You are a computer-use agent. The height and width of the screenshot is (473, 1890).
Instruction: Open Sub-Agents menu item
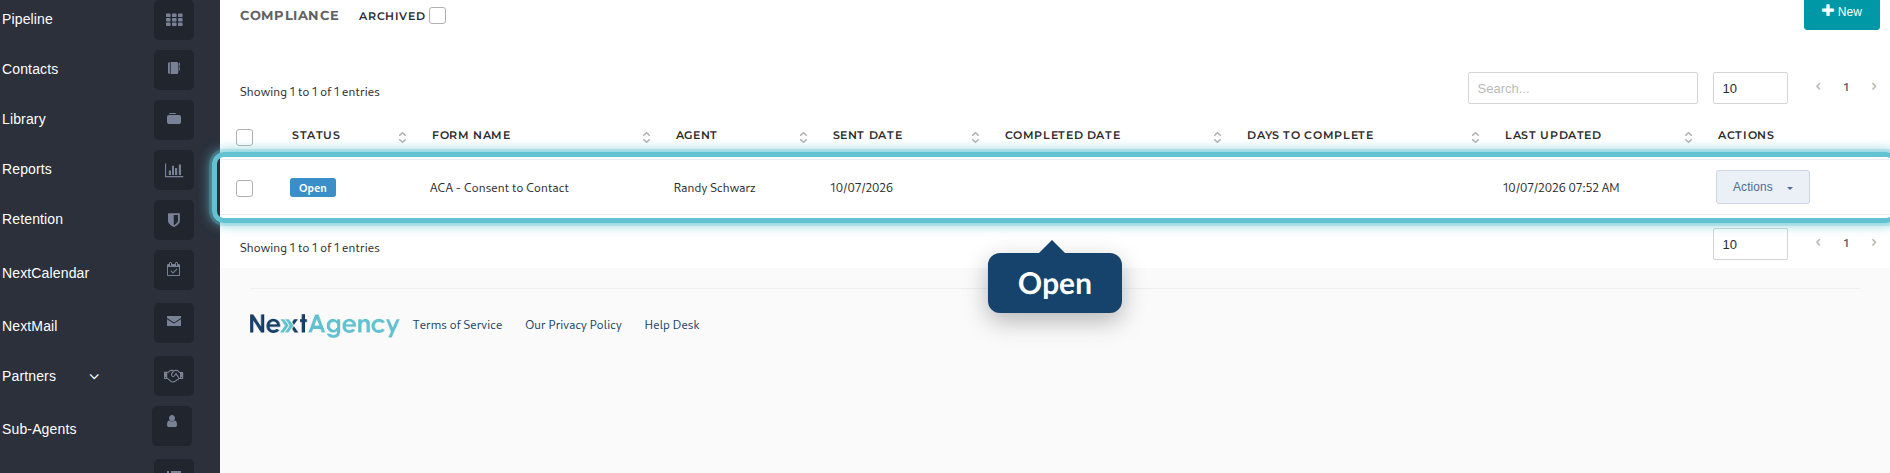click(x=39, y=429)
